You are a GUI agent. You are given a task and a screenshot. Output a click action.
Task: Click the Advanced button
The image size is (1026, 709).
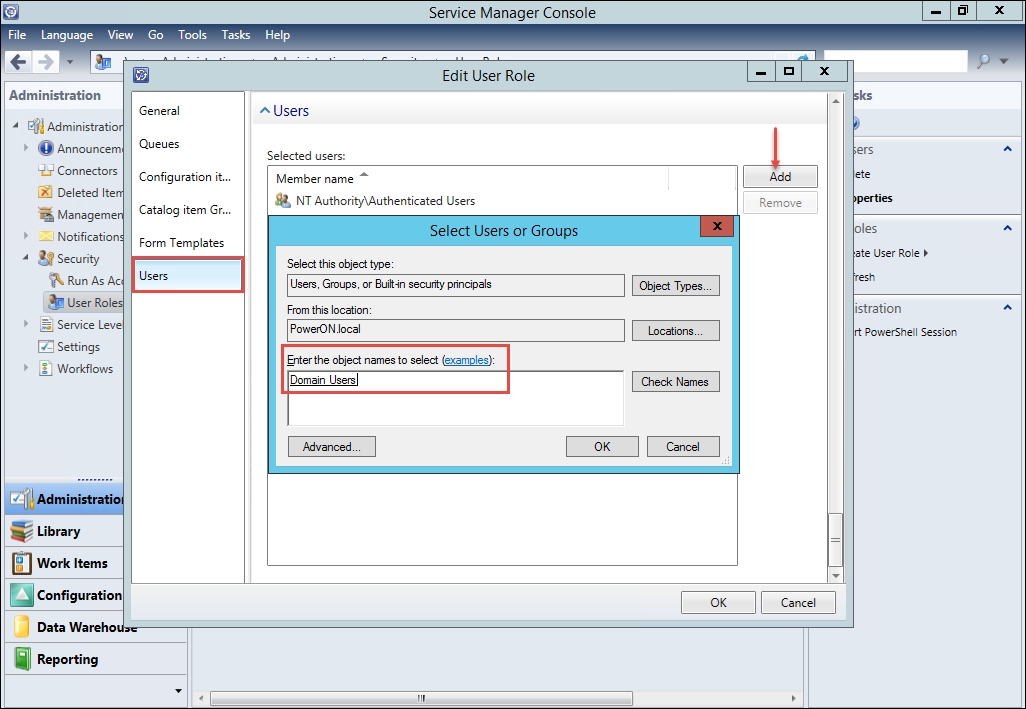pyautogui.click(x=332, y=447)
